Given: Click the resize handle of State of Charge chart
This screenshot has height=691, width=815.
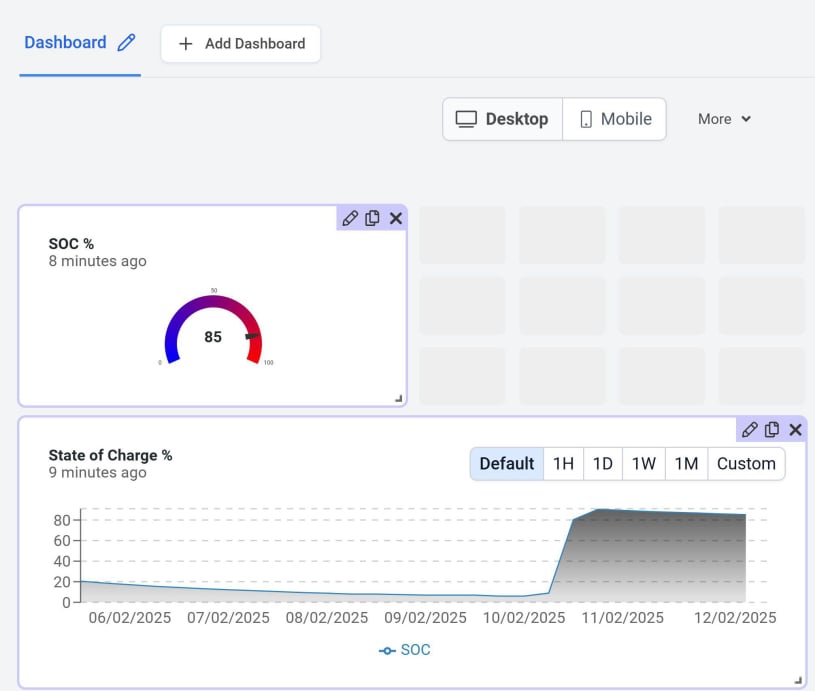Looking at the screenshot, I should click(x=798, y=681).
